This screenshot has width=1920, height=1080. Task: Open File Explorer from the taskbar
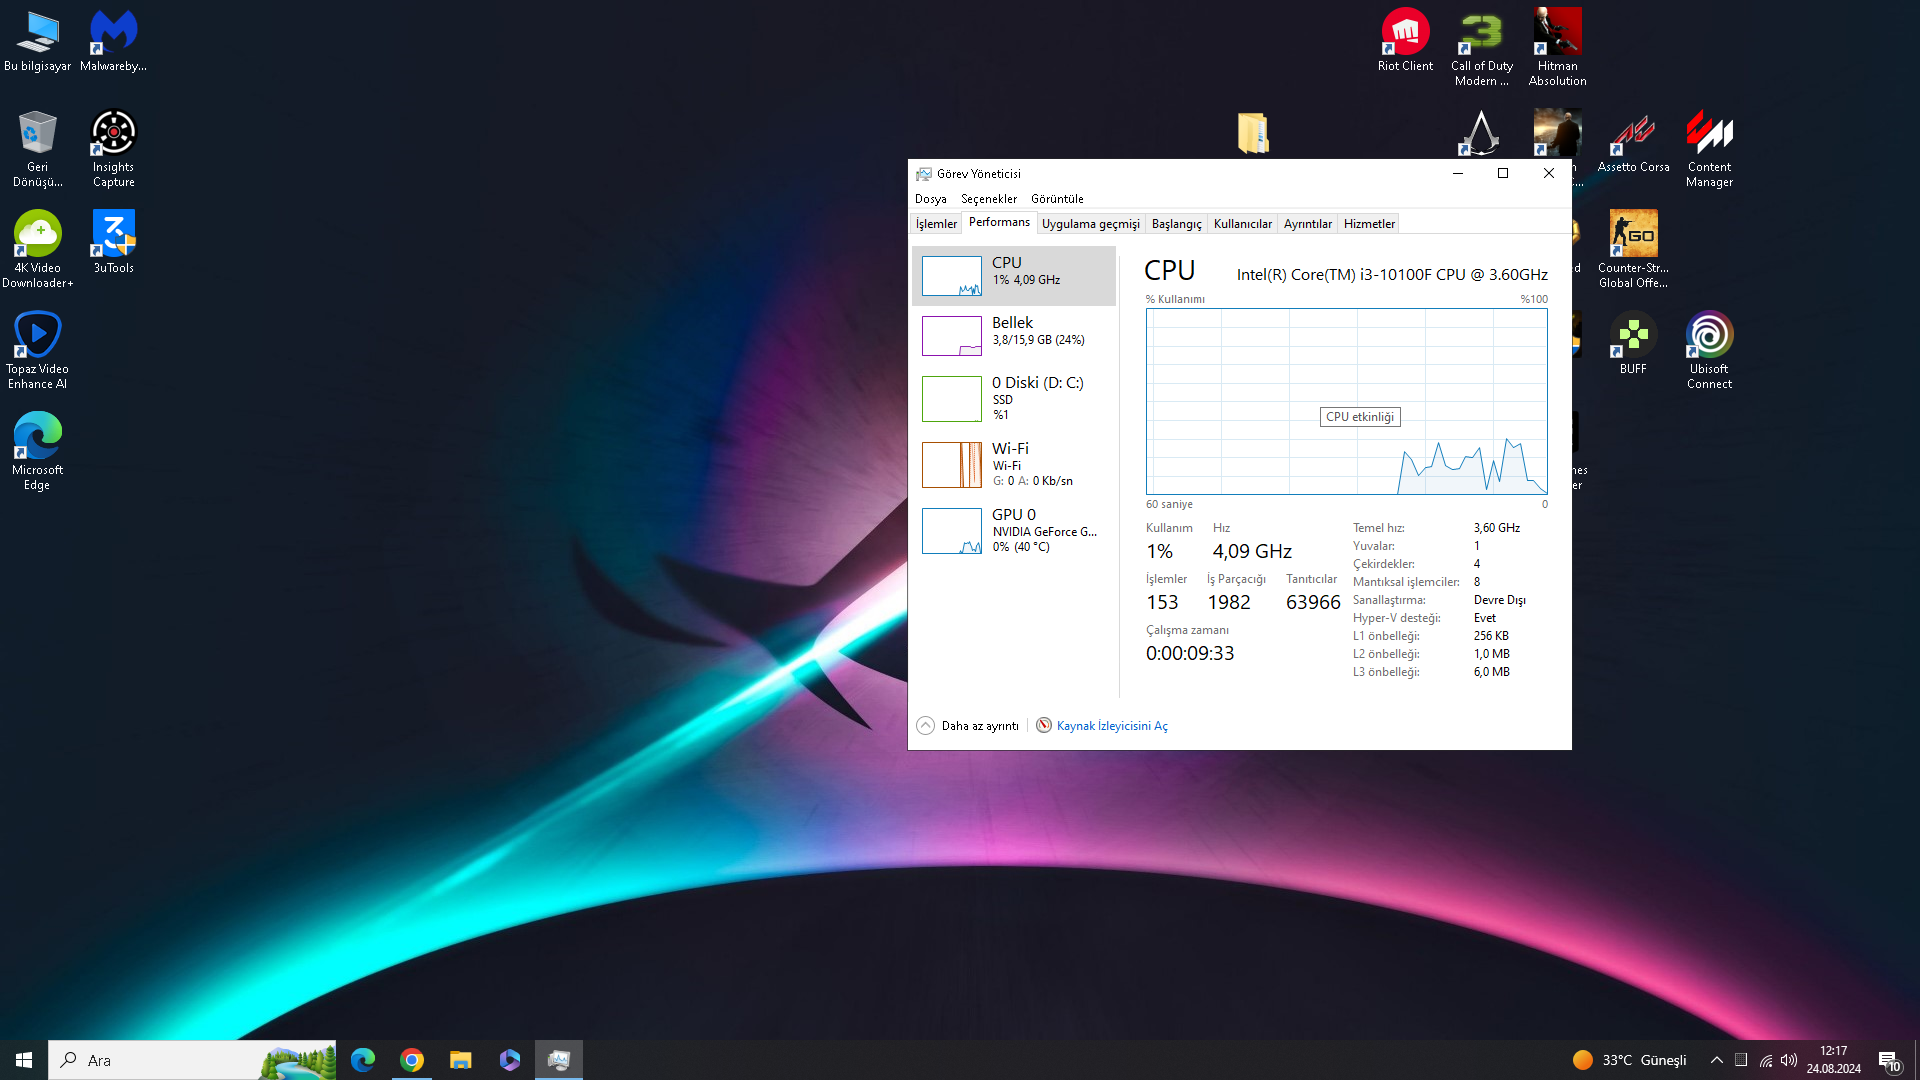pyautogui.click(x=461, y=1060)
